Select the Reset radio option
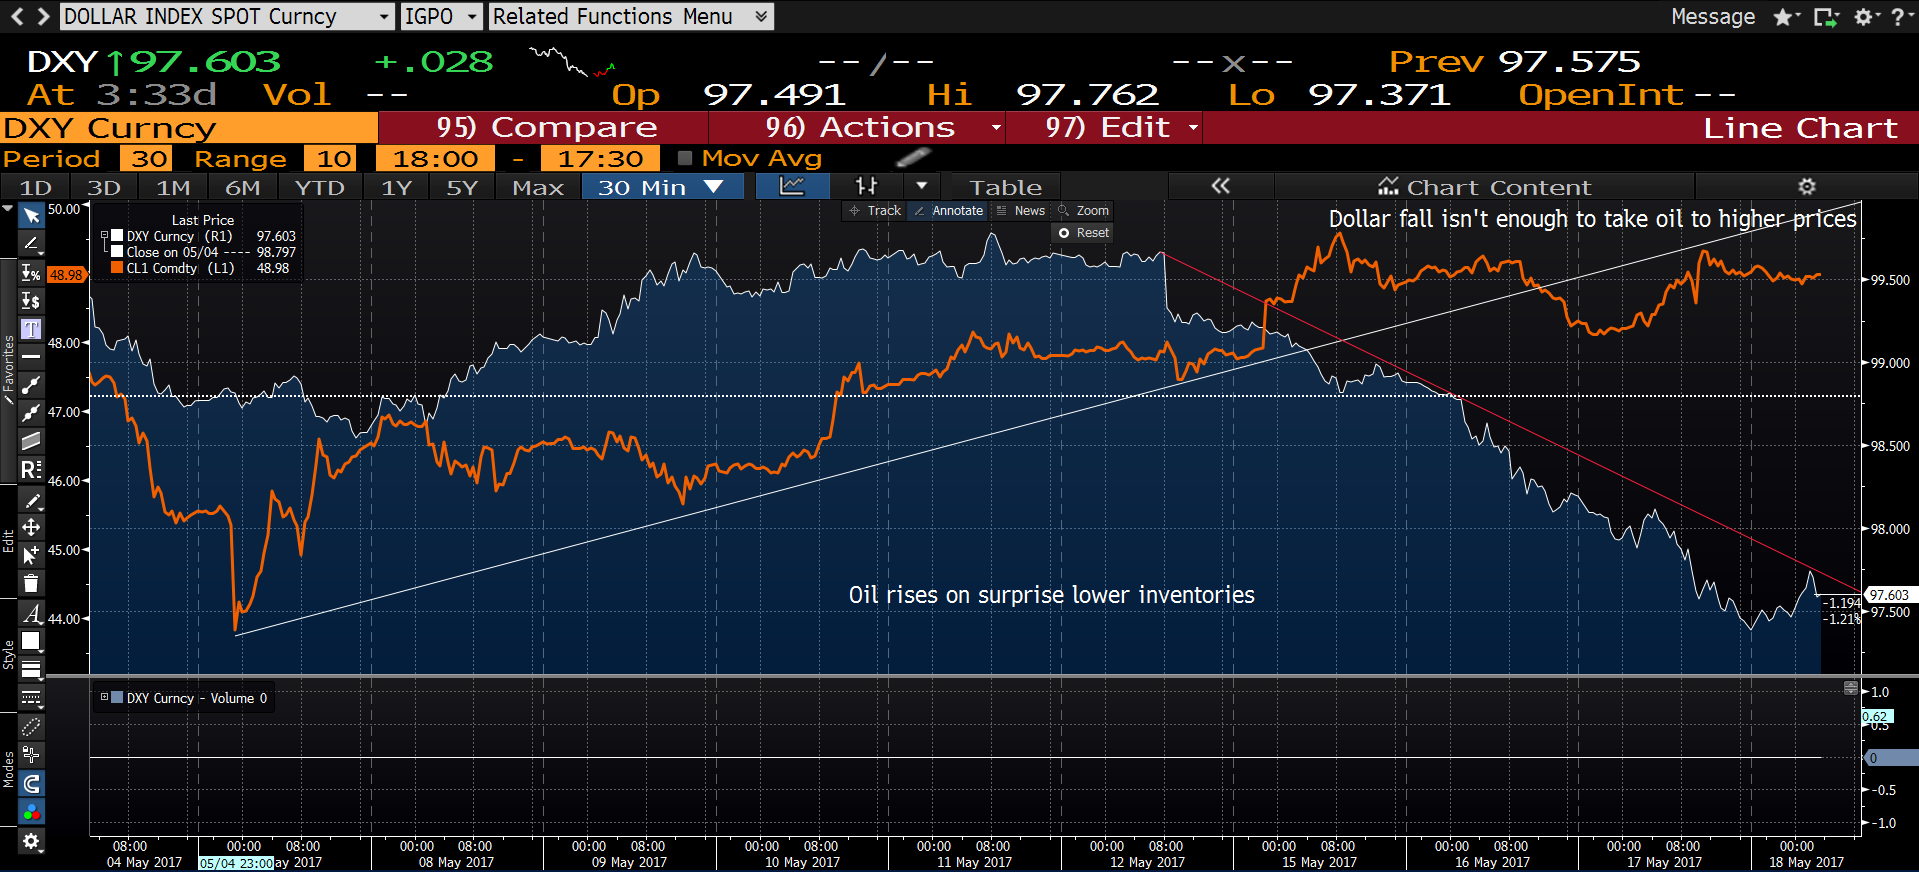Image resolution: width=1919 pixels, height=872 pixels. (1084, 233)
